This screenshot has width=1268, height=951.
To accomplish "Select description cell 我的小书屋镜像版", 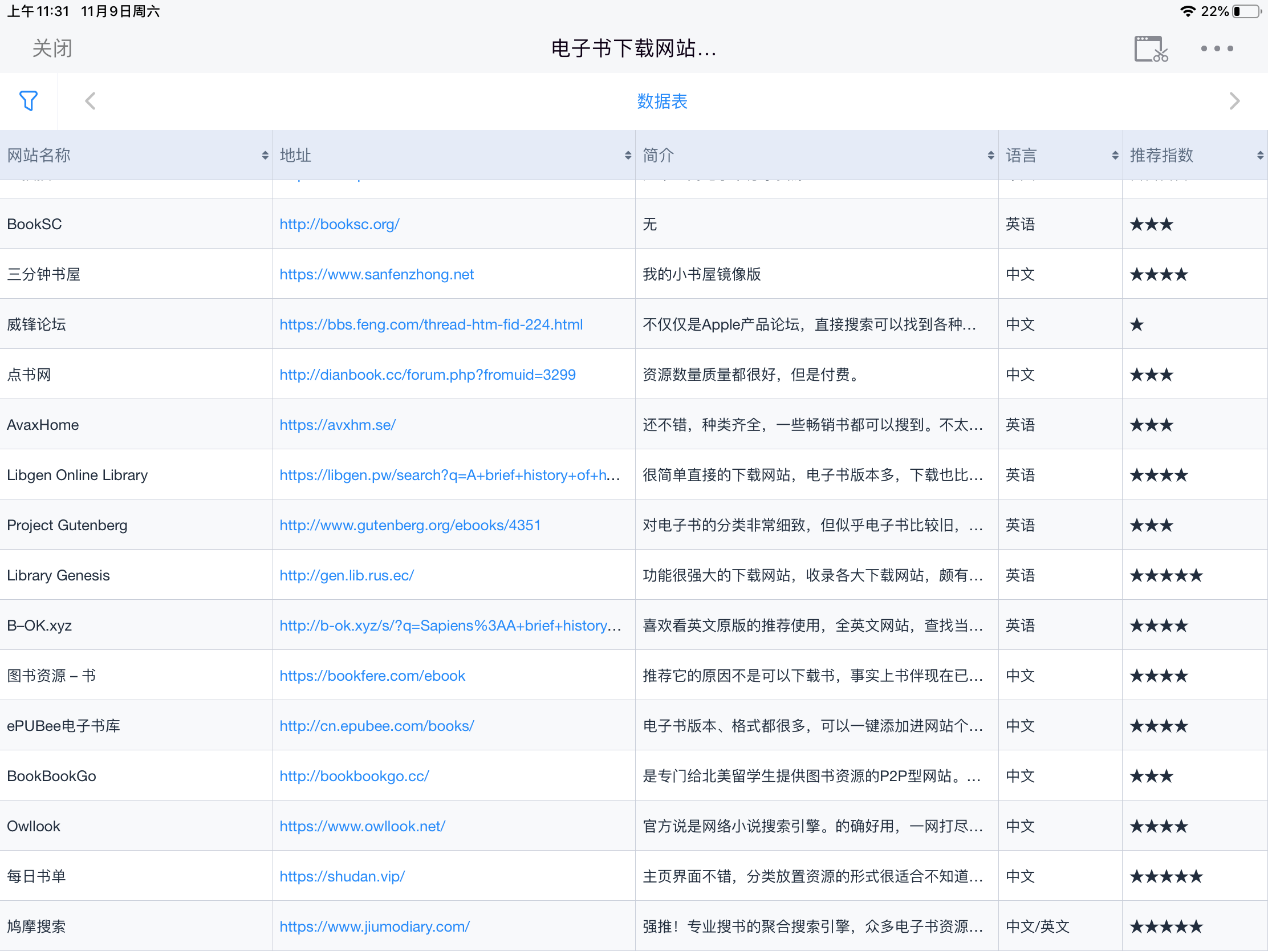I will [x=817, y=274].
